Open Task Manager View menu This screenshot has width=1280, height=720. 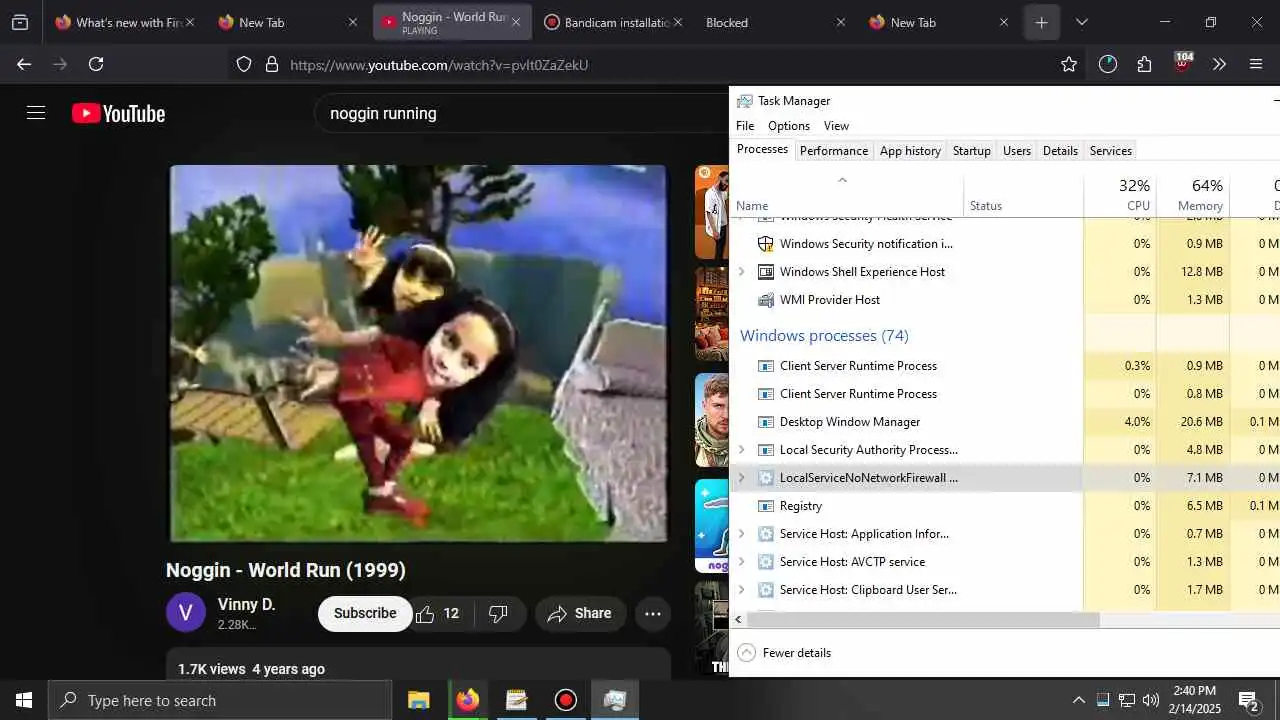[836, 126]
